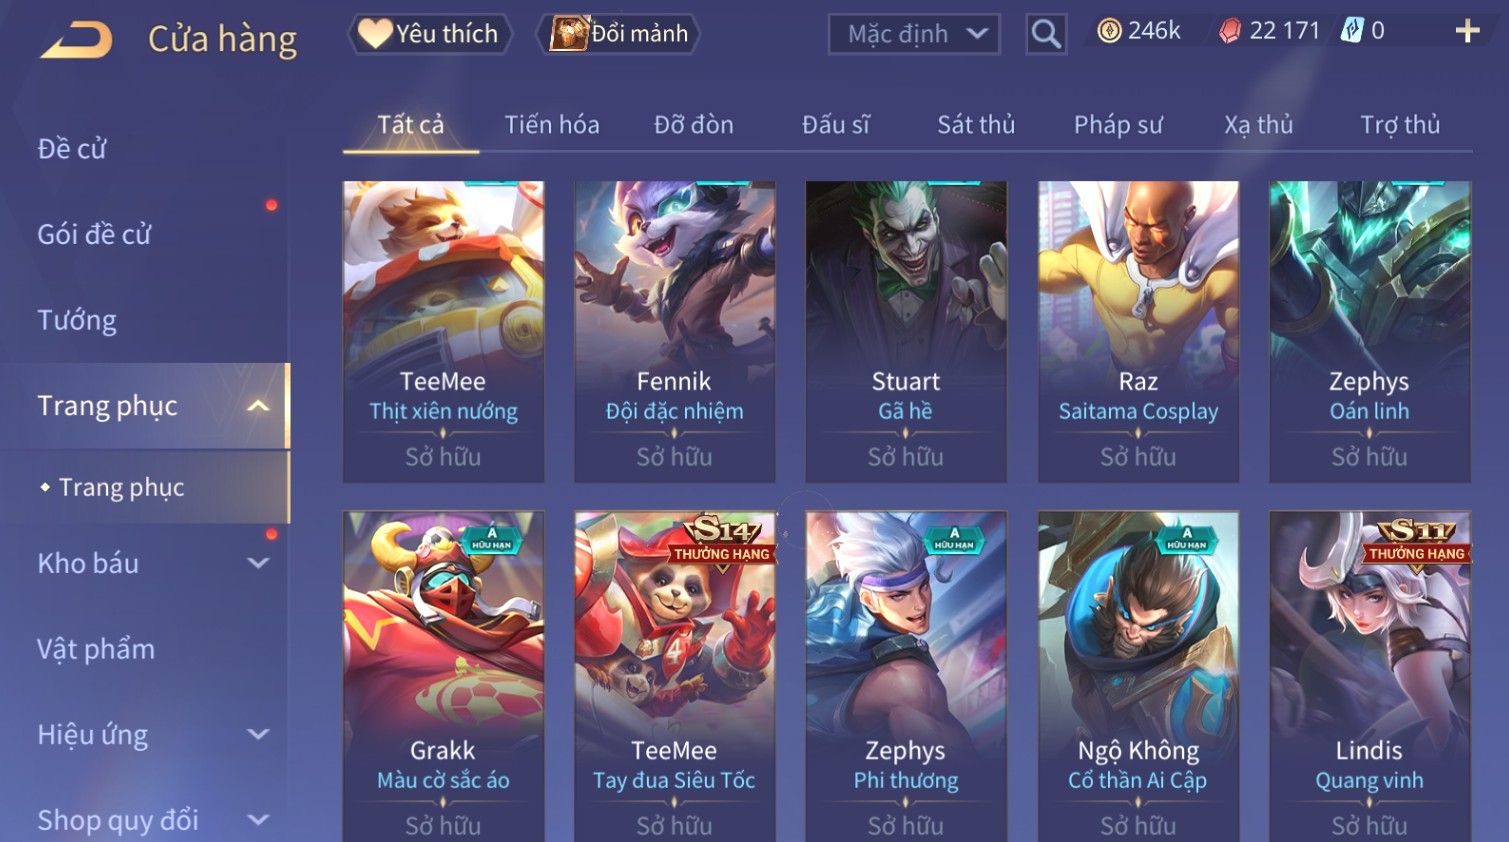Expand the Kho báu sidebar section

[258, 563]
